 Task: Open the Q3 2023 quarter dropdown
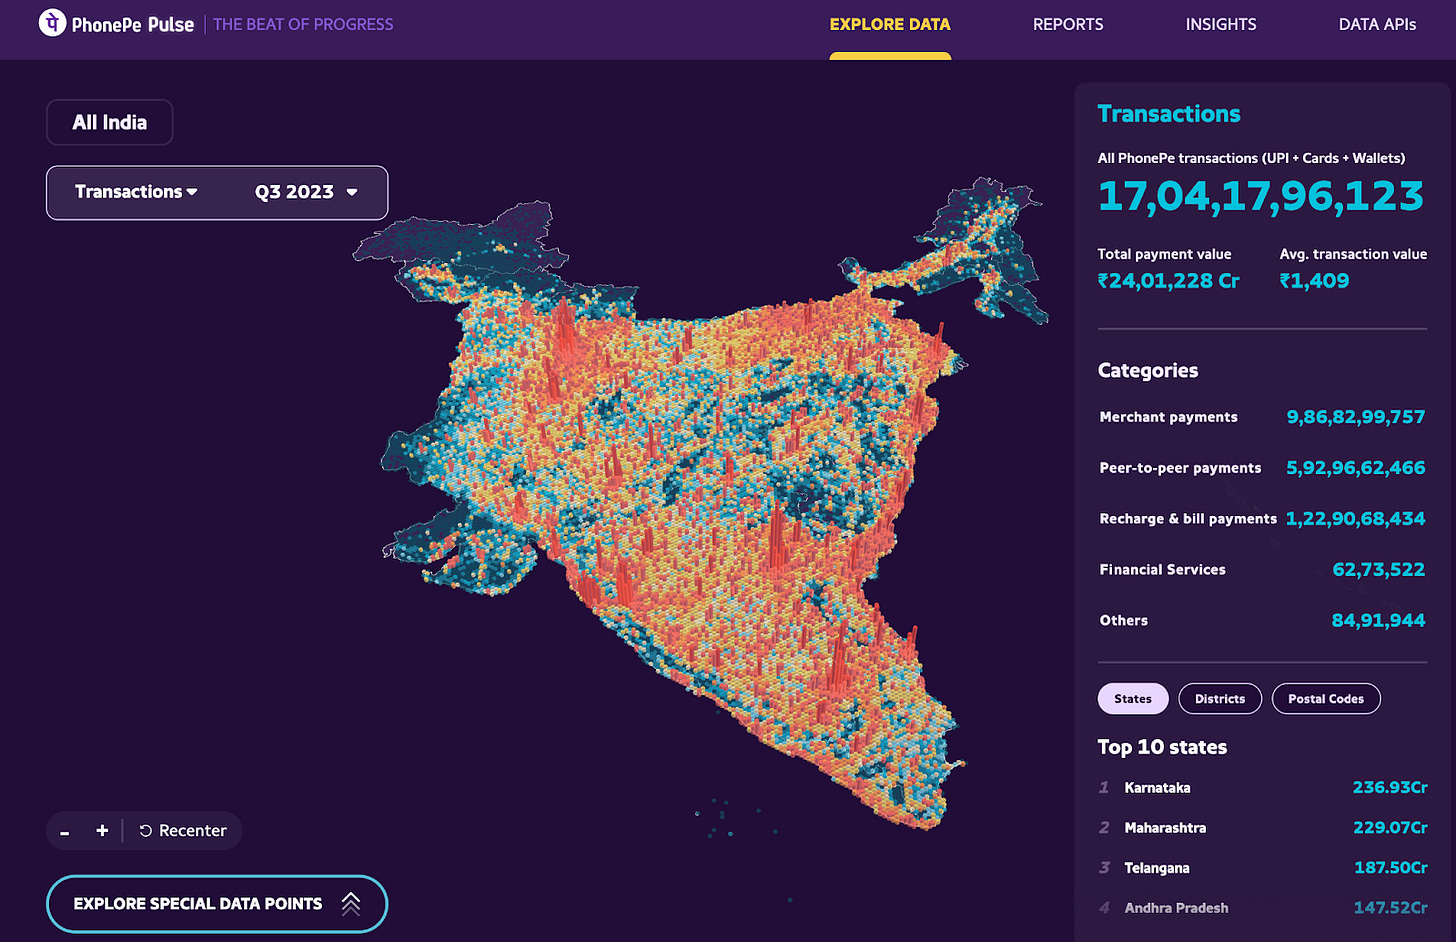306,192
